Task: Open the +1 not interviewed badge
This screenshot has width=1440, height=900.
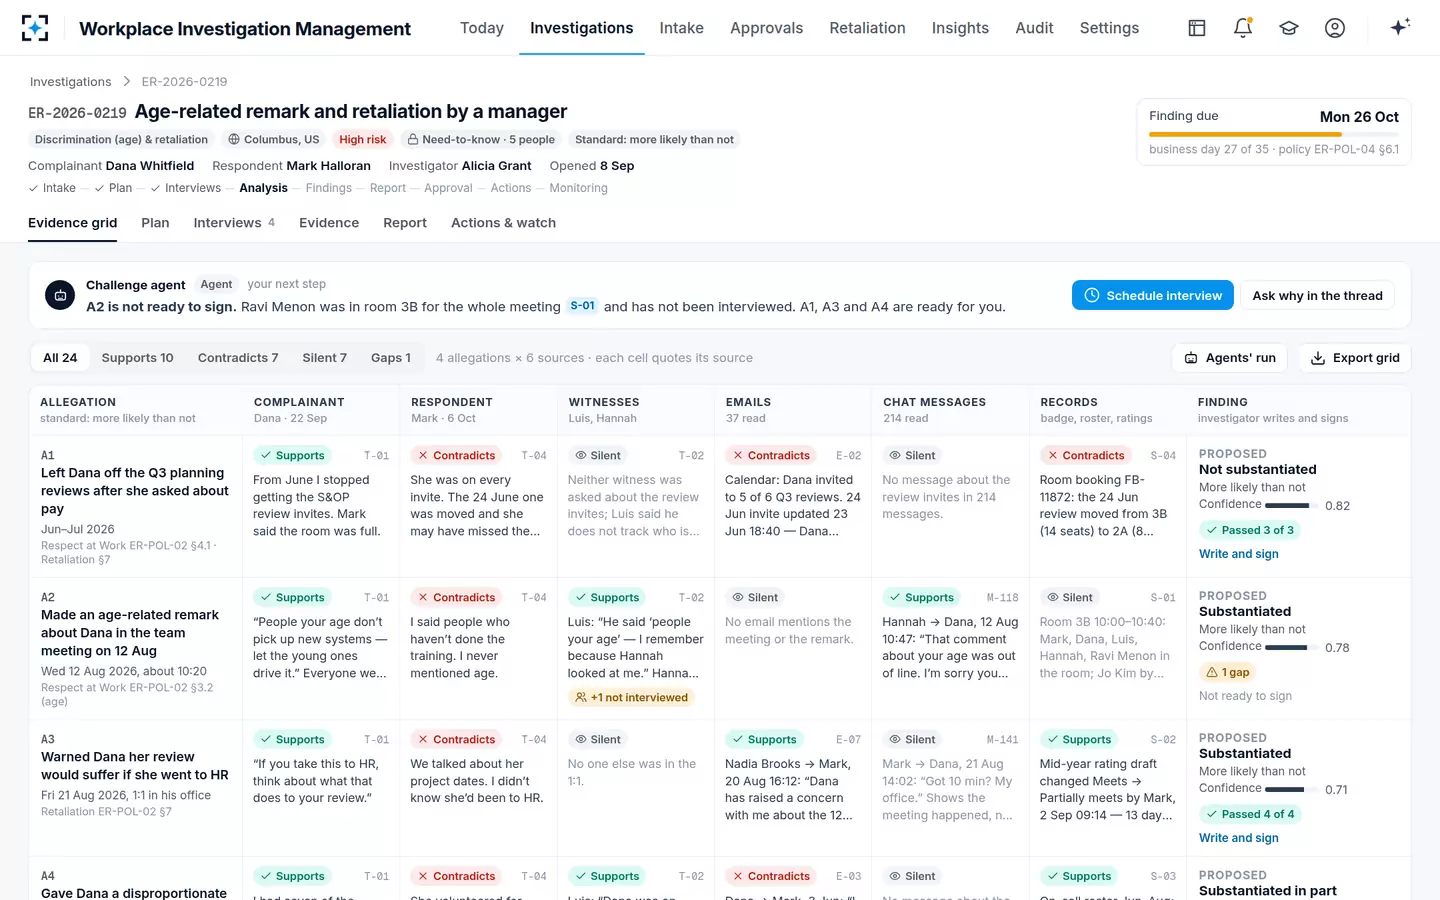Action: tap(631, 698)
